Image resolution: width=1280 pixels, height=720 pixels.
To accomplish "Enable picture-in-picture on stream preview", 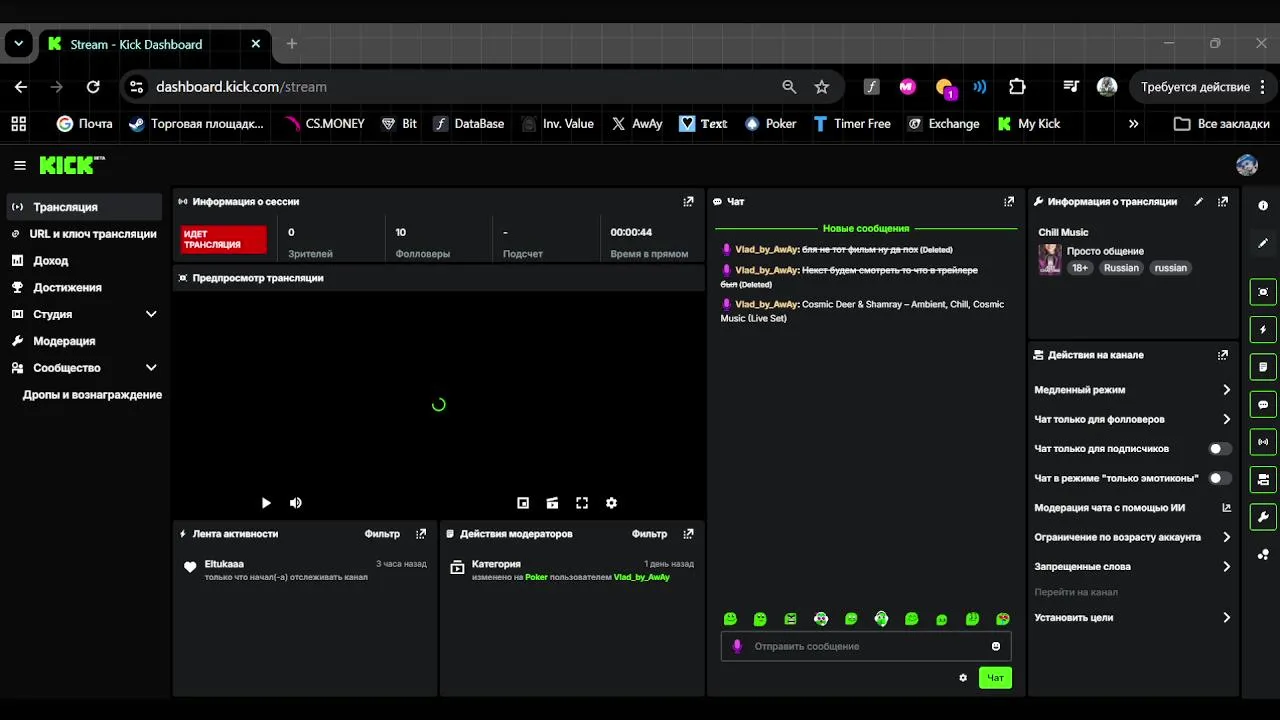I will 523,503.
